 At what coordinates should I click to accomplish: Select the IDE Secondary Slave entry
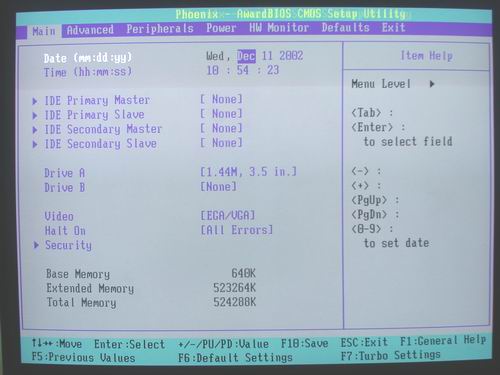point(100,144)
